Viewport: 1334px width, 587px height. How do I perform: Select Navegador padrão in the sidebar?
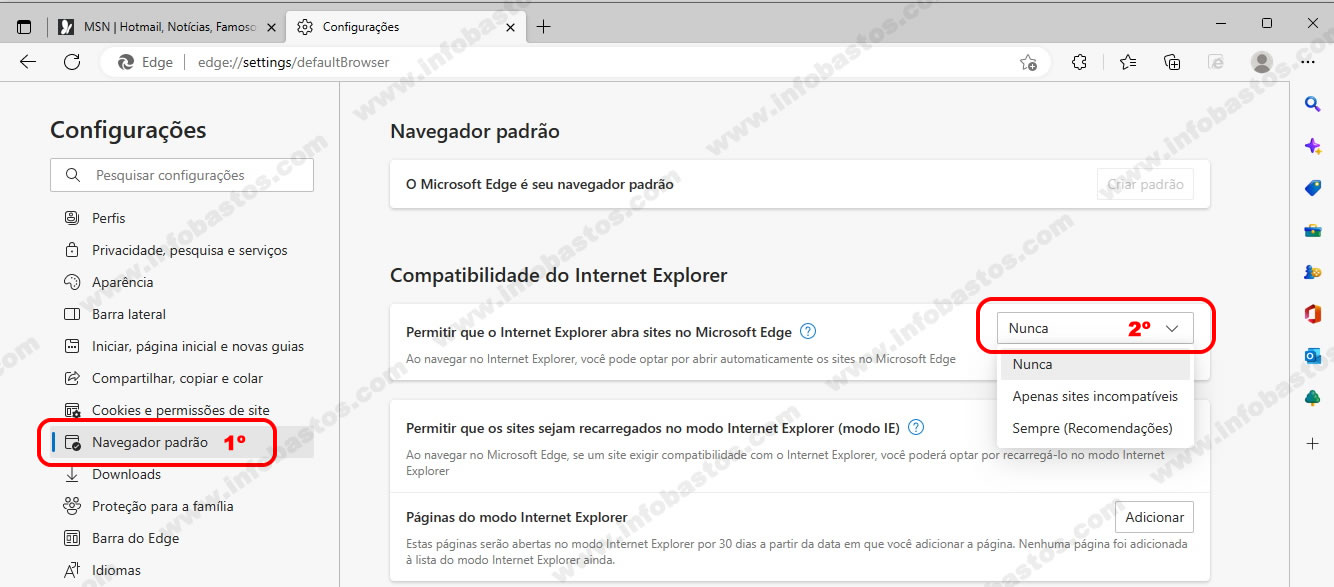coord(182,442)
